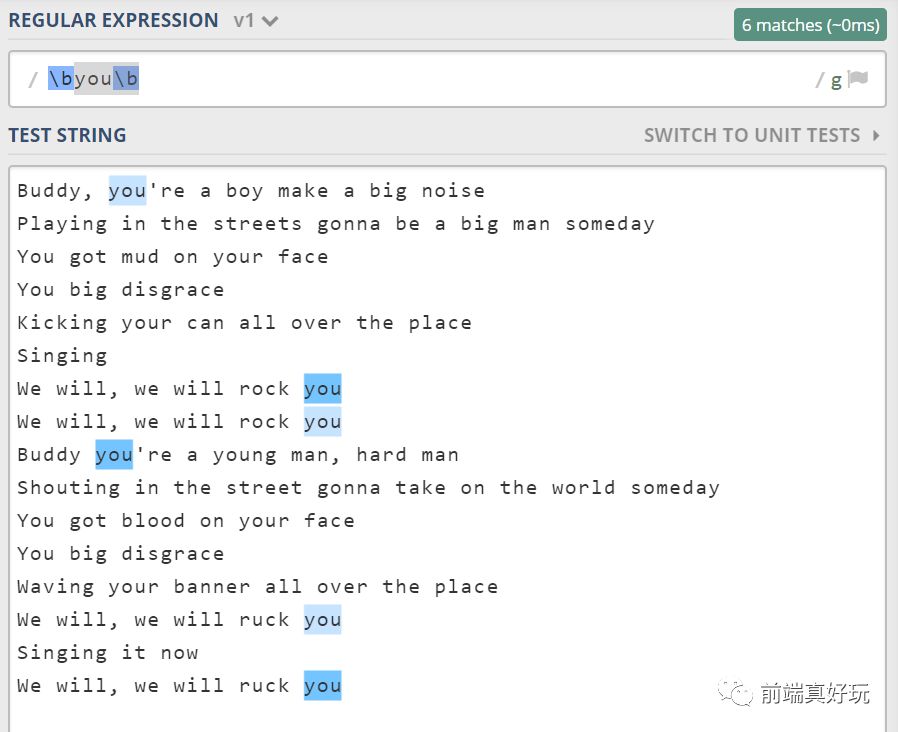Click the g flag after the regex
Screen dimensions: 898x732
pos(836,80)
